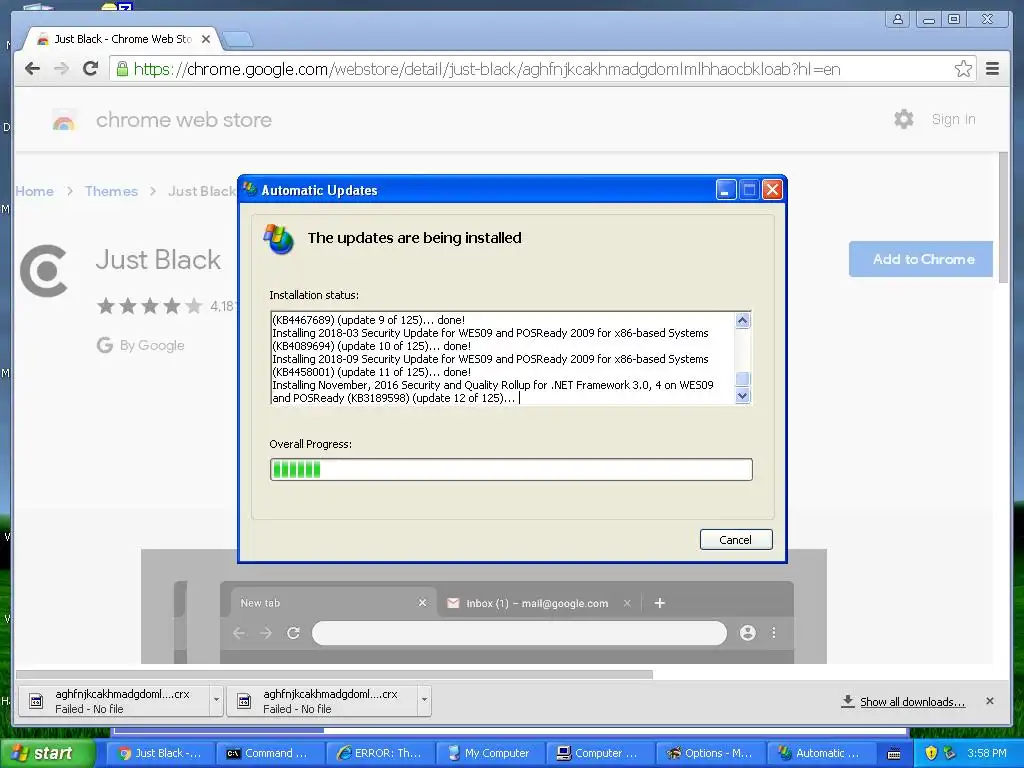Click Show all downloads link
The image size is (1024, 768).
(x=912, y=702)
